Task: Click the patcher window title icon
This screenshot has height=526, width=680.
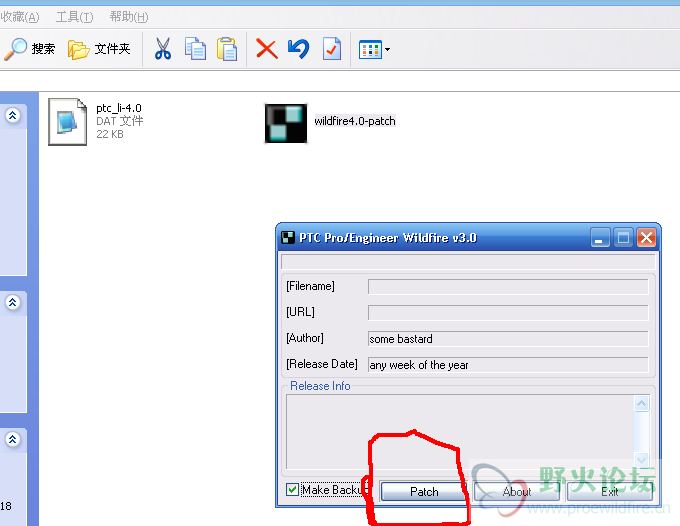Action: tap(288, 238)
